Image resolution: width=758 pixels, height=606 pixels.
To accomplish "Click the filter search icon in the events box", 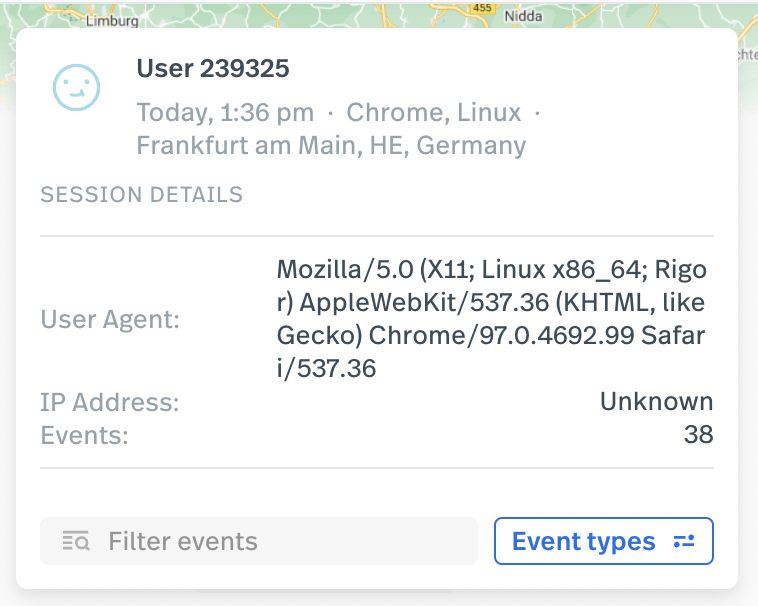I will pos(76,541).
